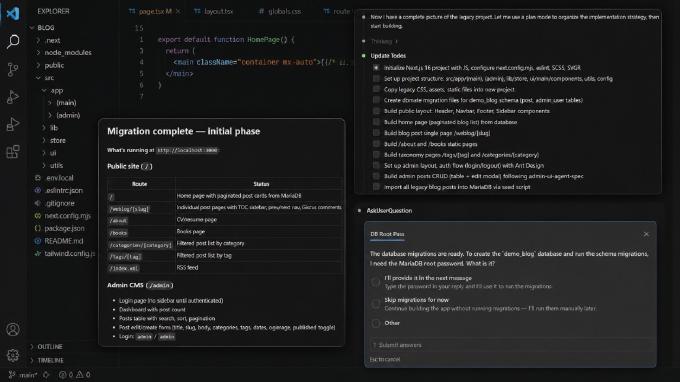Toggle the Initialize Next.js 16 project todo
This screenshot has height=382, width=680.
[x=376, y=68]
